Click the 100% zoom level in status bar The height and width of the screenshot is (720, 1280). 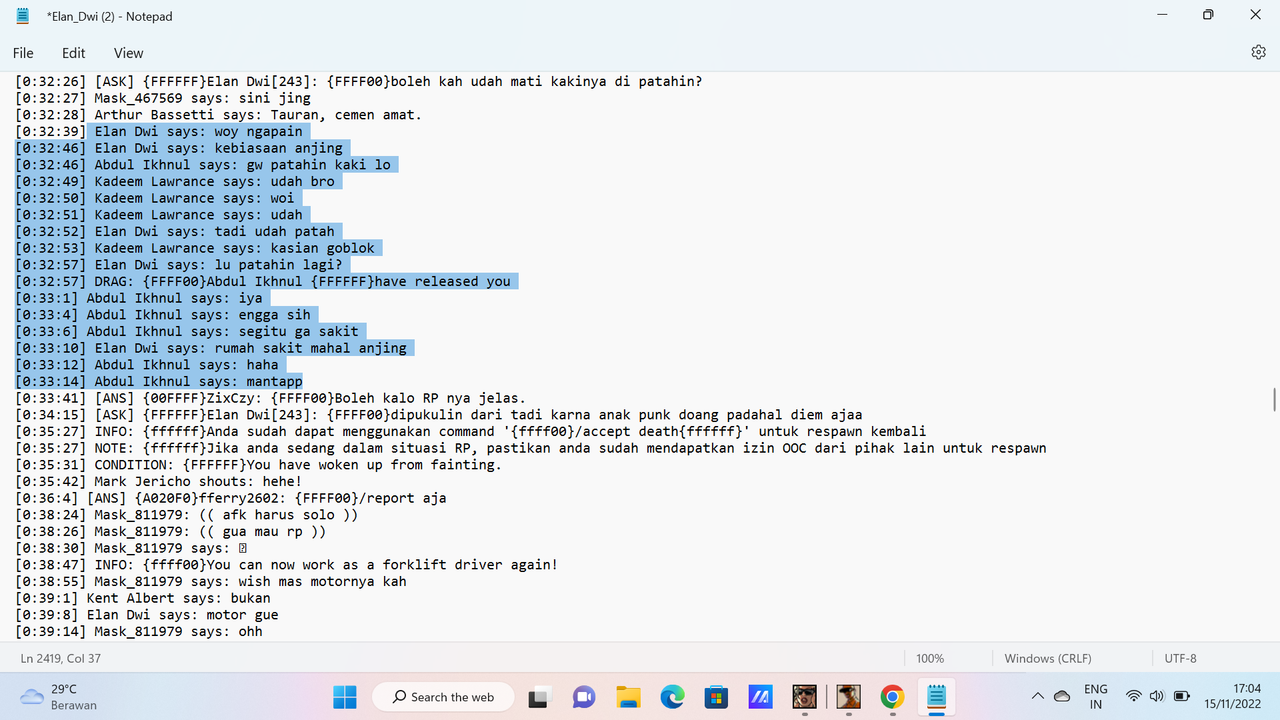pyautogui.click(x=930, y=658)
